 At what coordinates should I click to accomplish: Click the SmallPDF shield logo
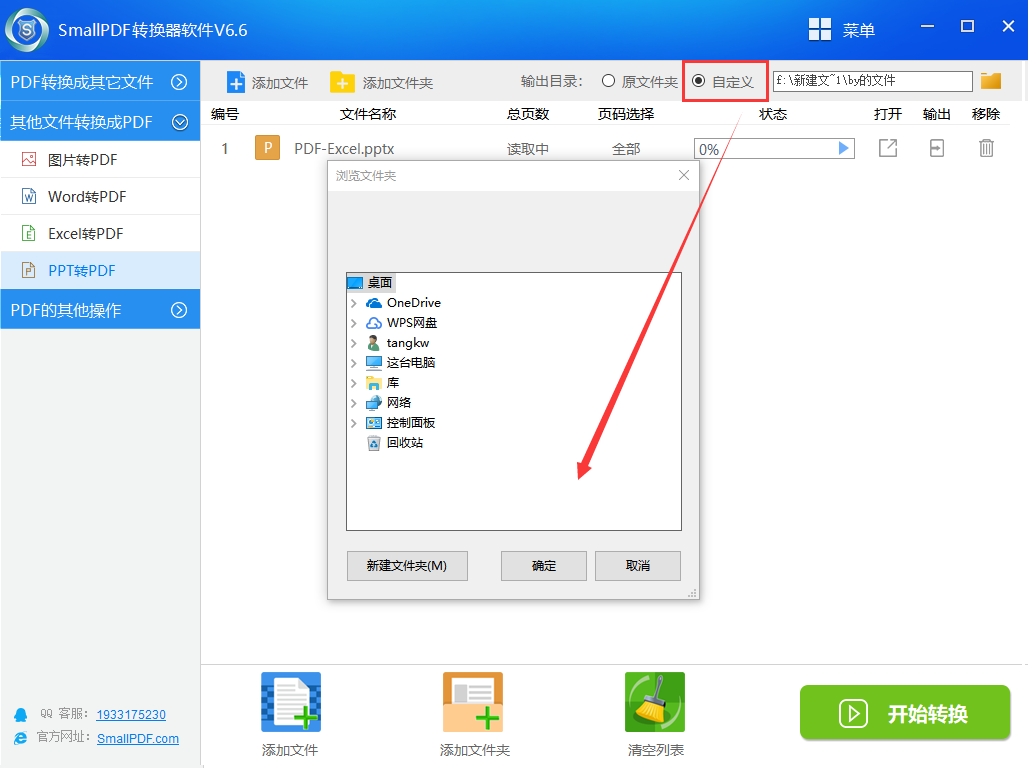tap(27, 30)
